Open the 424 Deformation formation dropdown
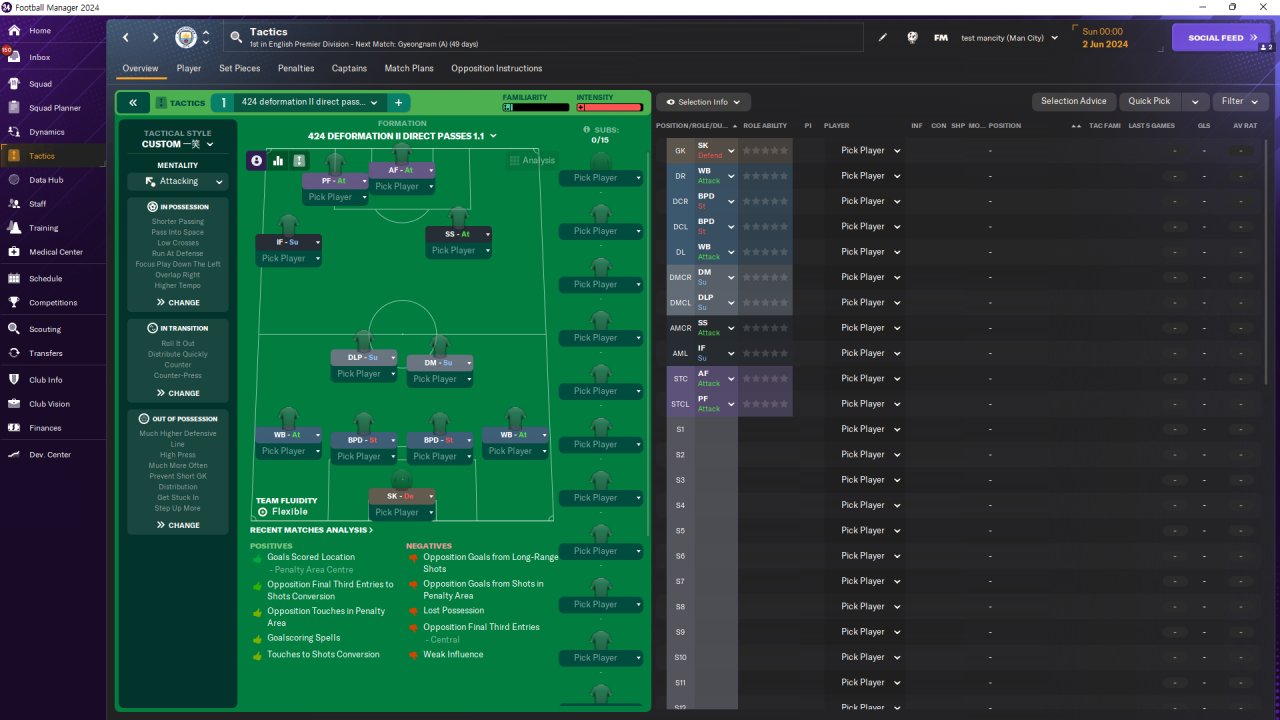The width and height of the screenshot is (1280, 720). (x=402, y=136)
